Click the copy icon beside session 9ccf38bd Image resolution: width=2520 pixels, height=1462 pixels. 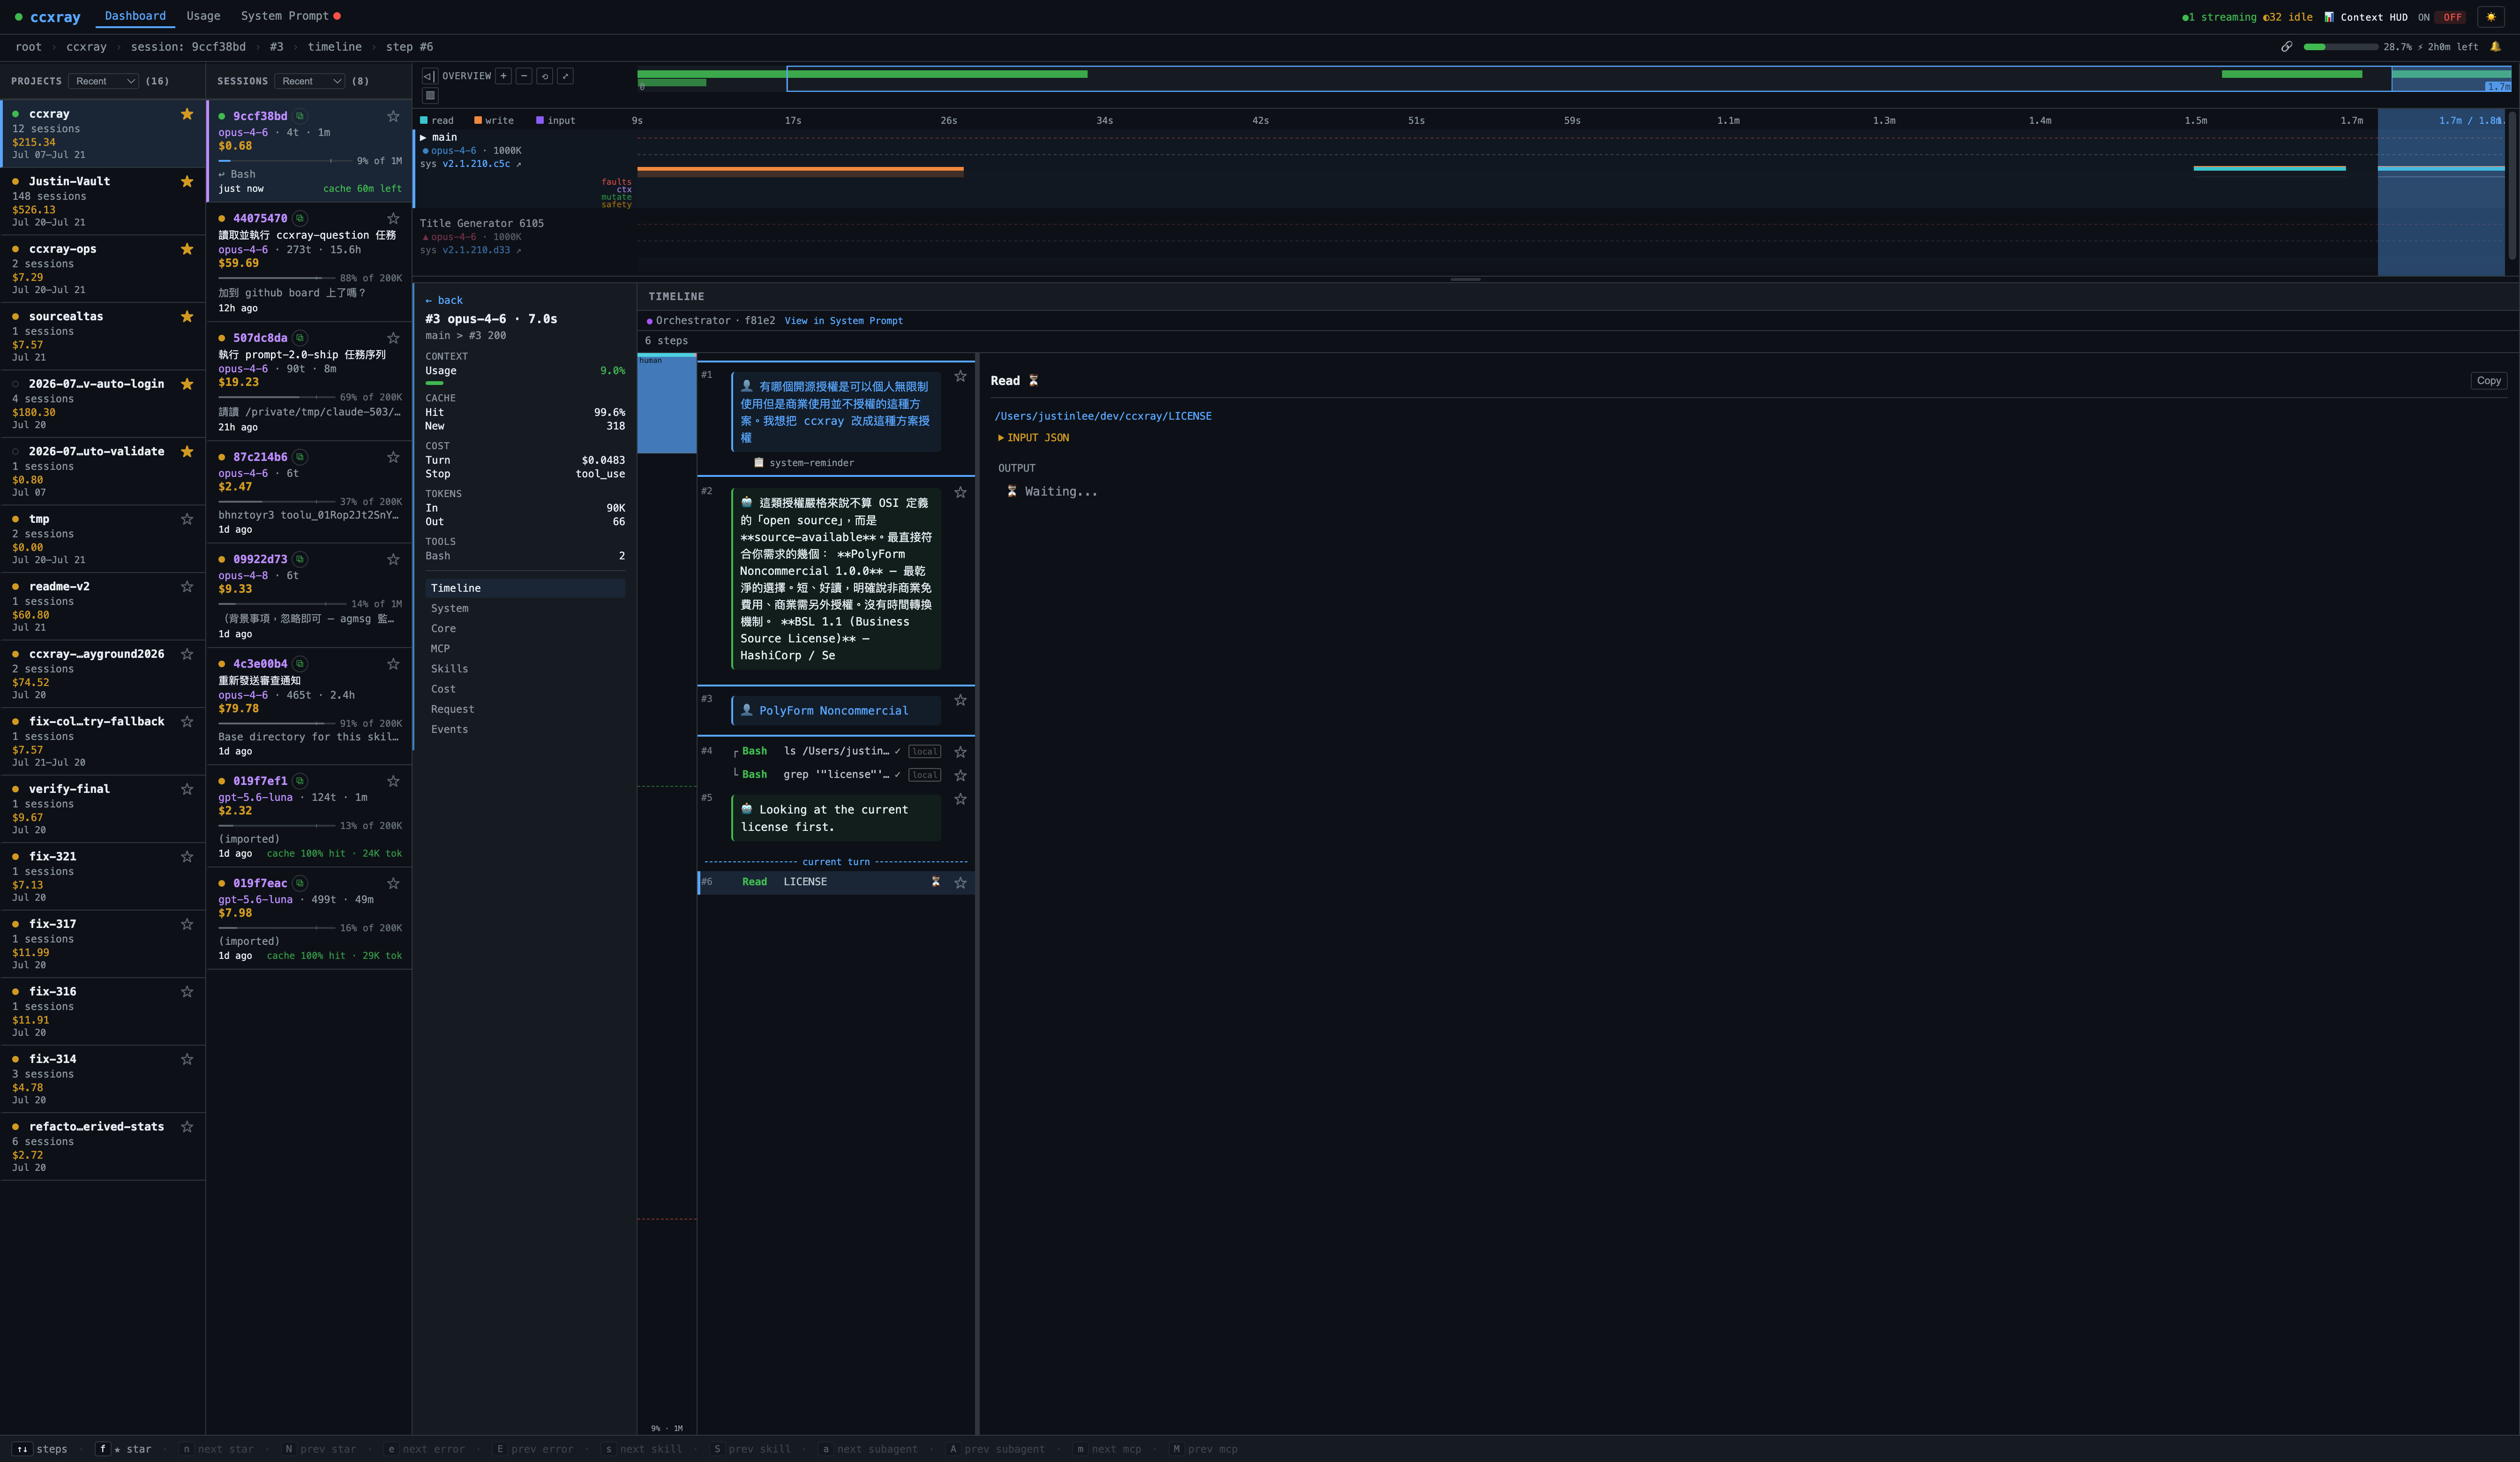(300, 116)
